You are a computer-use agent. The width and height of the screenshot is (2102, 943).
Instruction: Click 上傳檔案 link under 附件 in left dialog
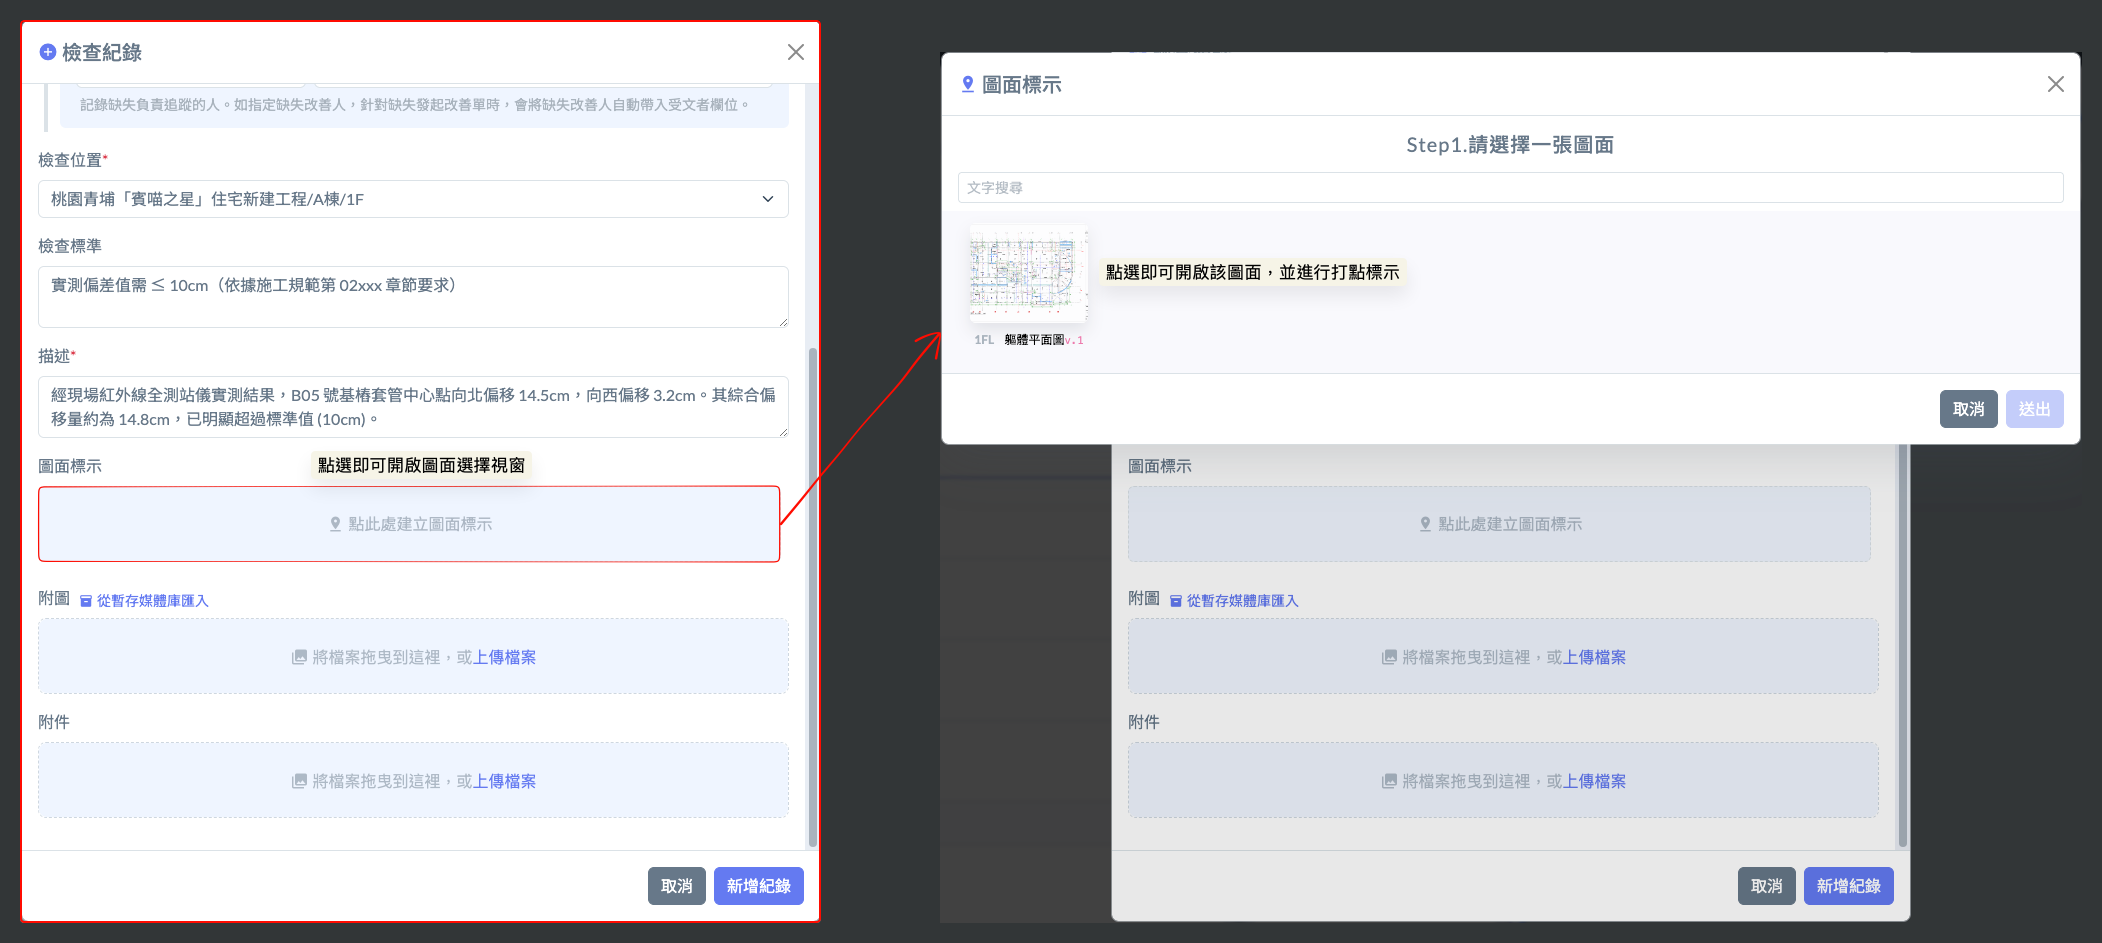tap(504, 781)
